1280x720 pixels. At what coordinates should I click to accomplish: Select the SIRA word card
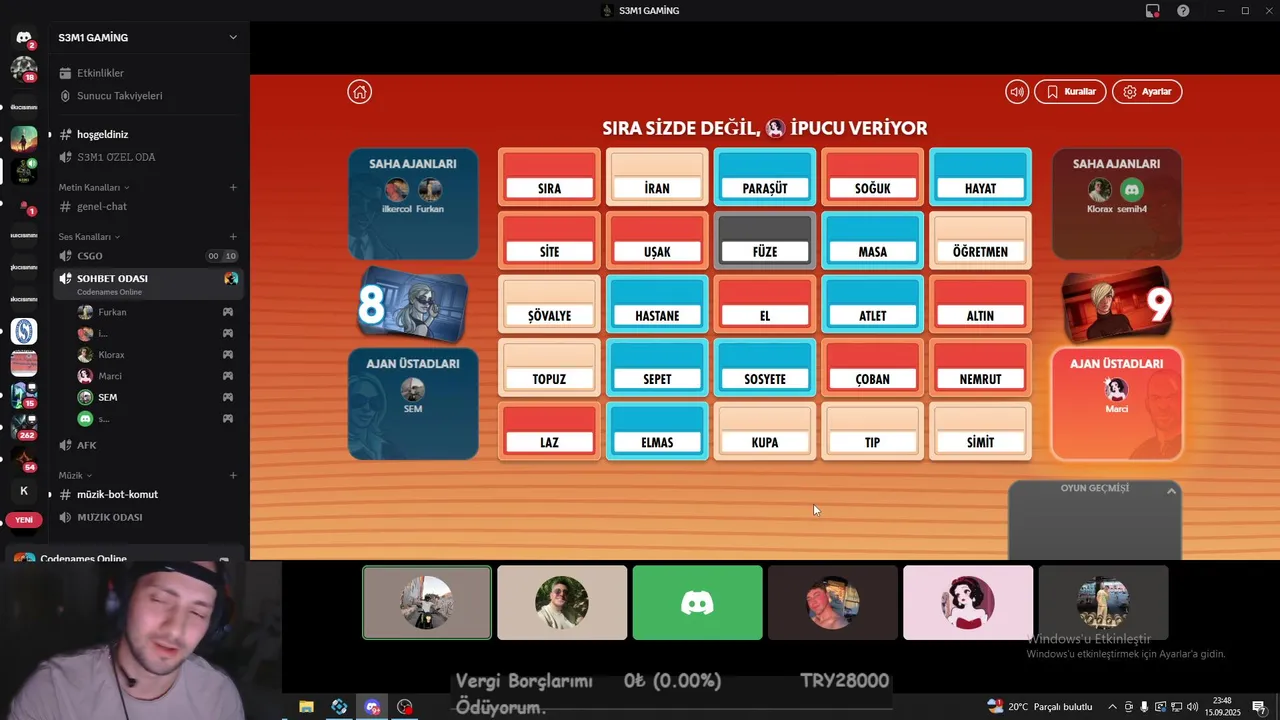tap(549, 177)
